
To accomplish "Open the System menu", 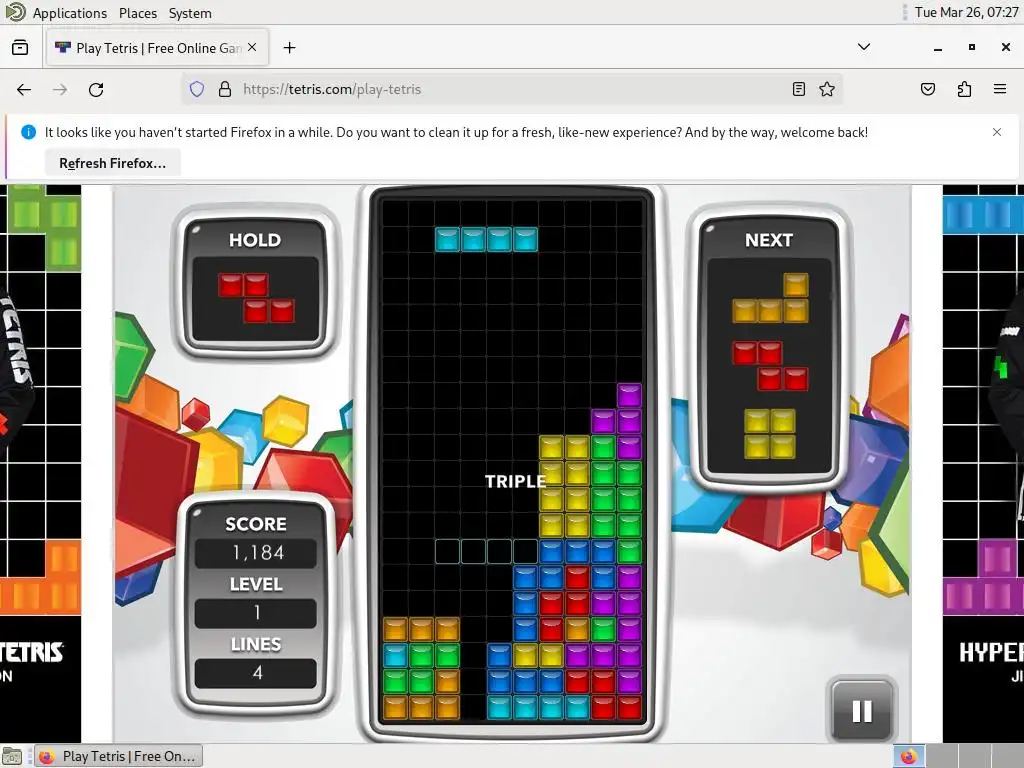I will point(190,13).
